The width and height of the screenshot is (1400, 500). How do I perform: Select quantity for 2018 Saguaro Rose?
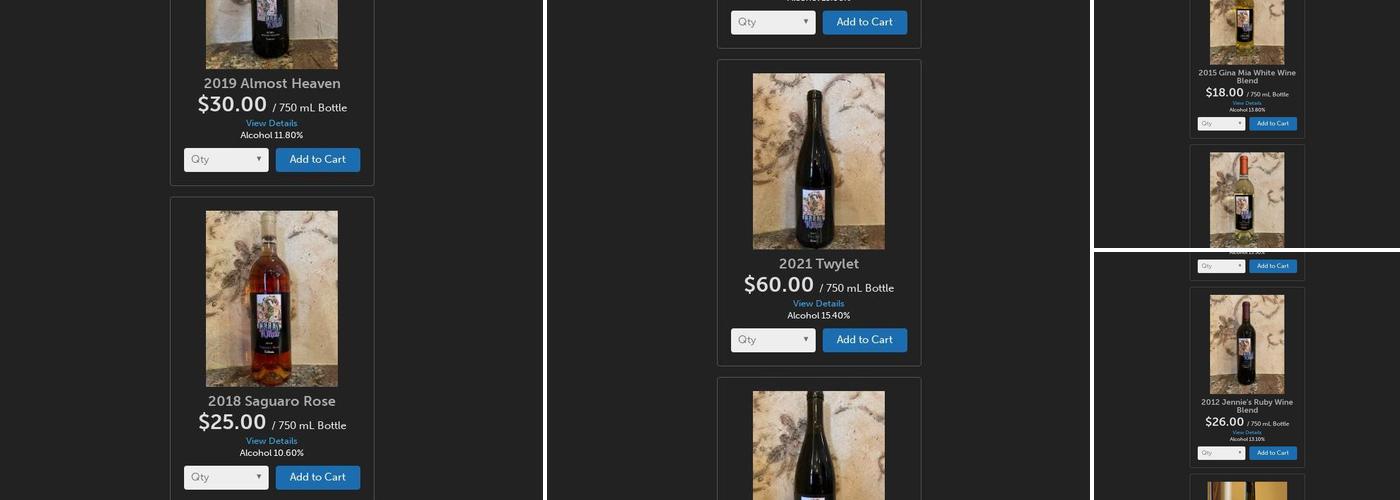tap(226, 478)
